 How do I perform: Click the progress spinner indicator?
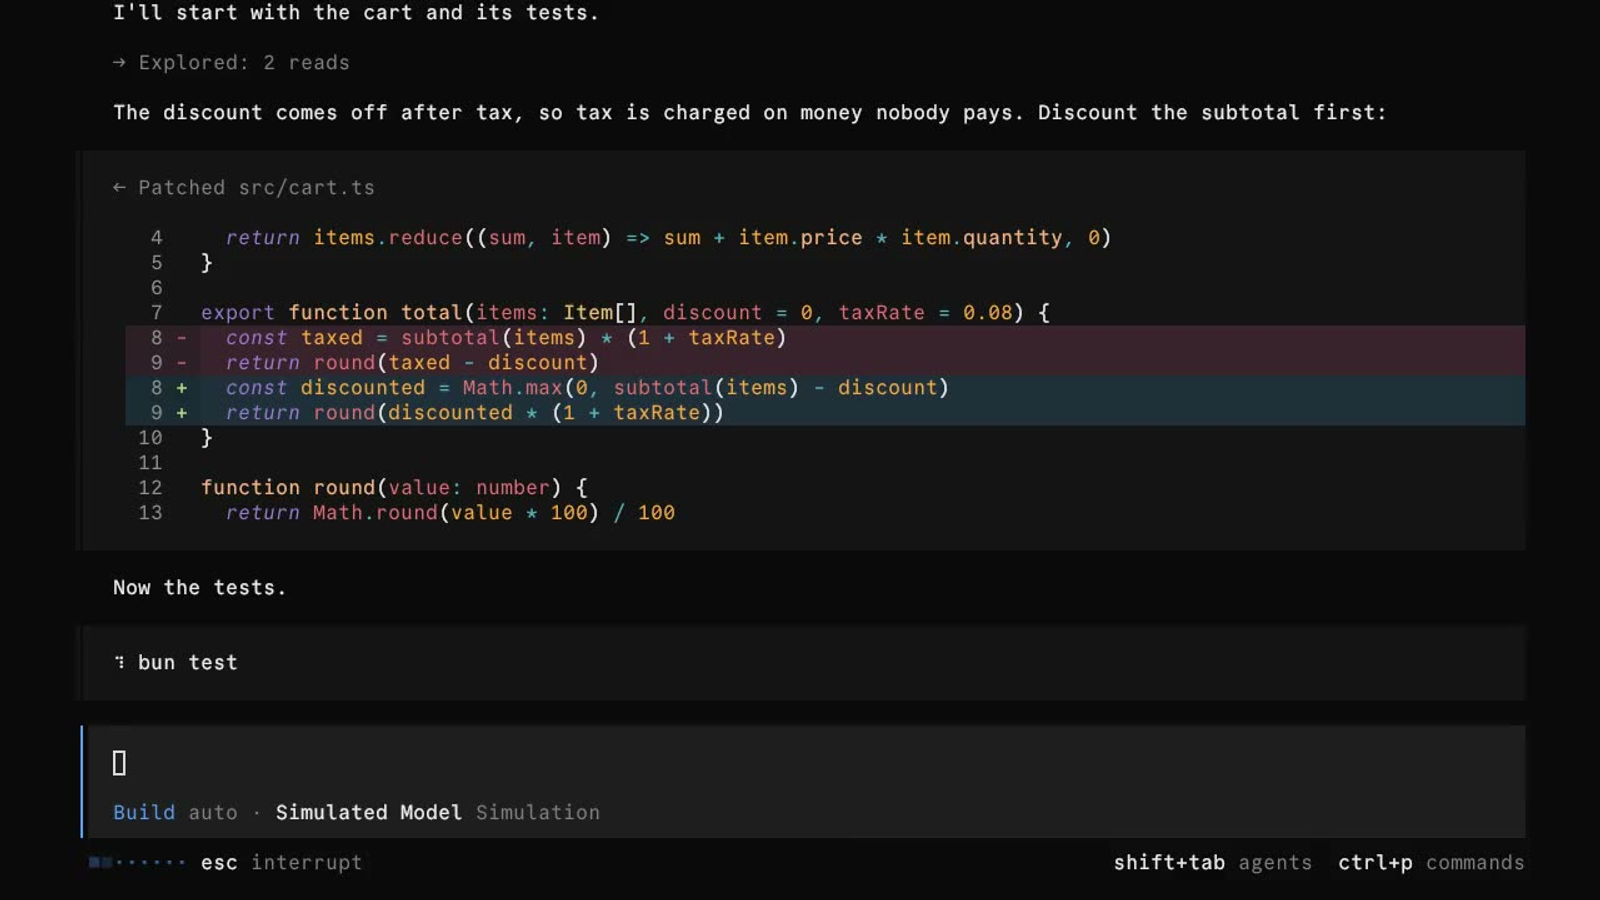(x=137, y=862)
